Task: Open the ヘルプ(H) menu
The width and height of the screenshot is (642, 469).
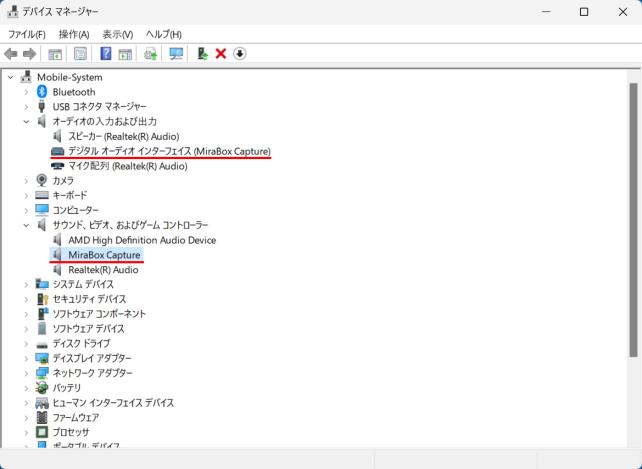Action: [164, 34]
